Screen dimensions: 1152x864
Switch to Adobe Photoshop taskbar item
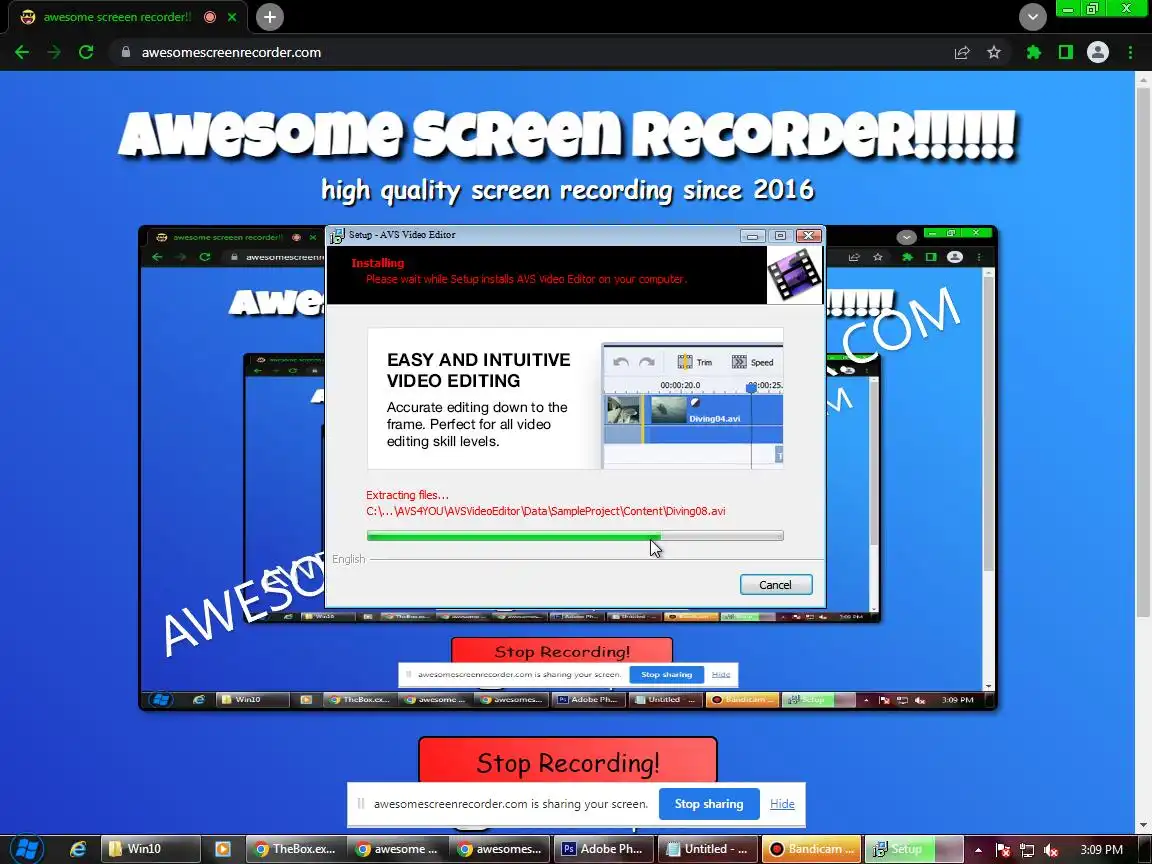tap(602, 849)
